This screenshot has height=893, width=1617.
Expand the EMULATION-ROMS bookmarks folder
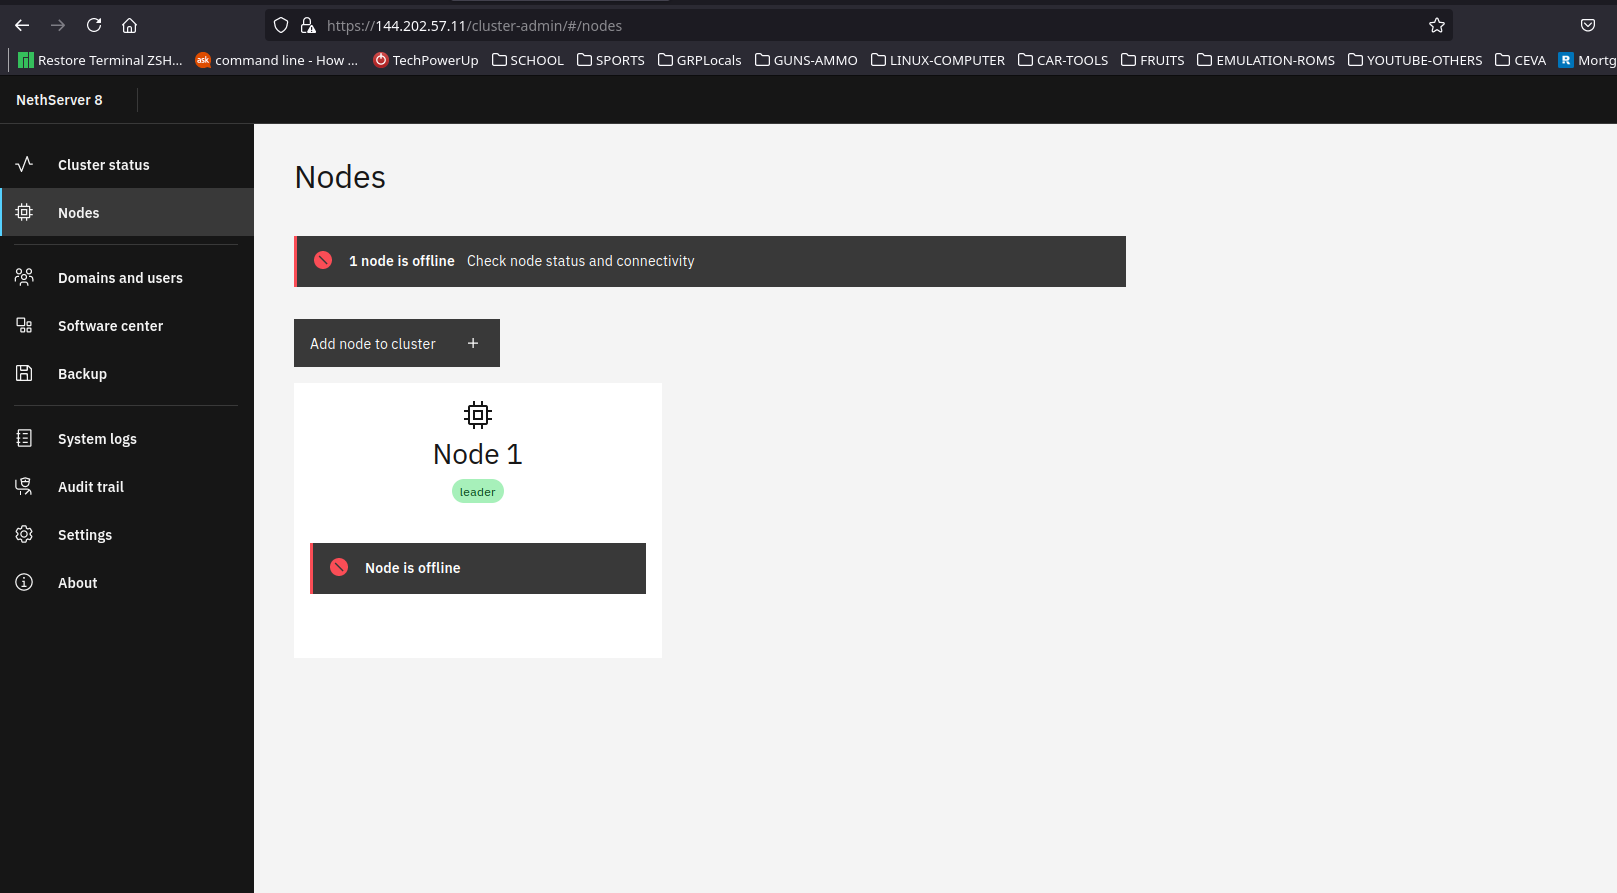[1266, 60]
